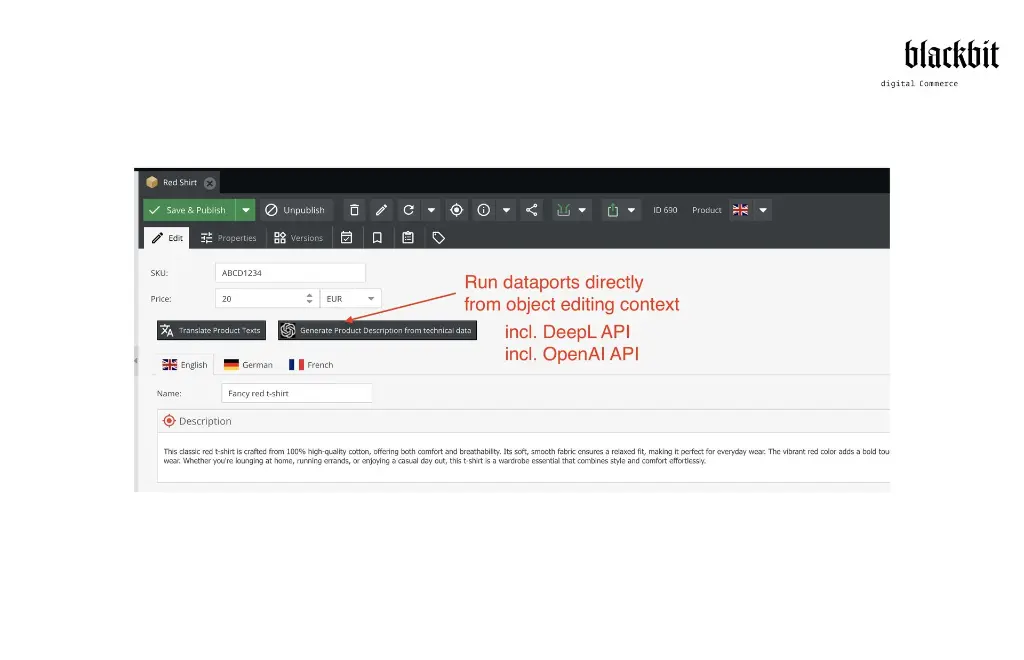The height and width of the screenshot is (660, 1024).
Task: Click the share icon in the toolbar
Action: point(532,210)
